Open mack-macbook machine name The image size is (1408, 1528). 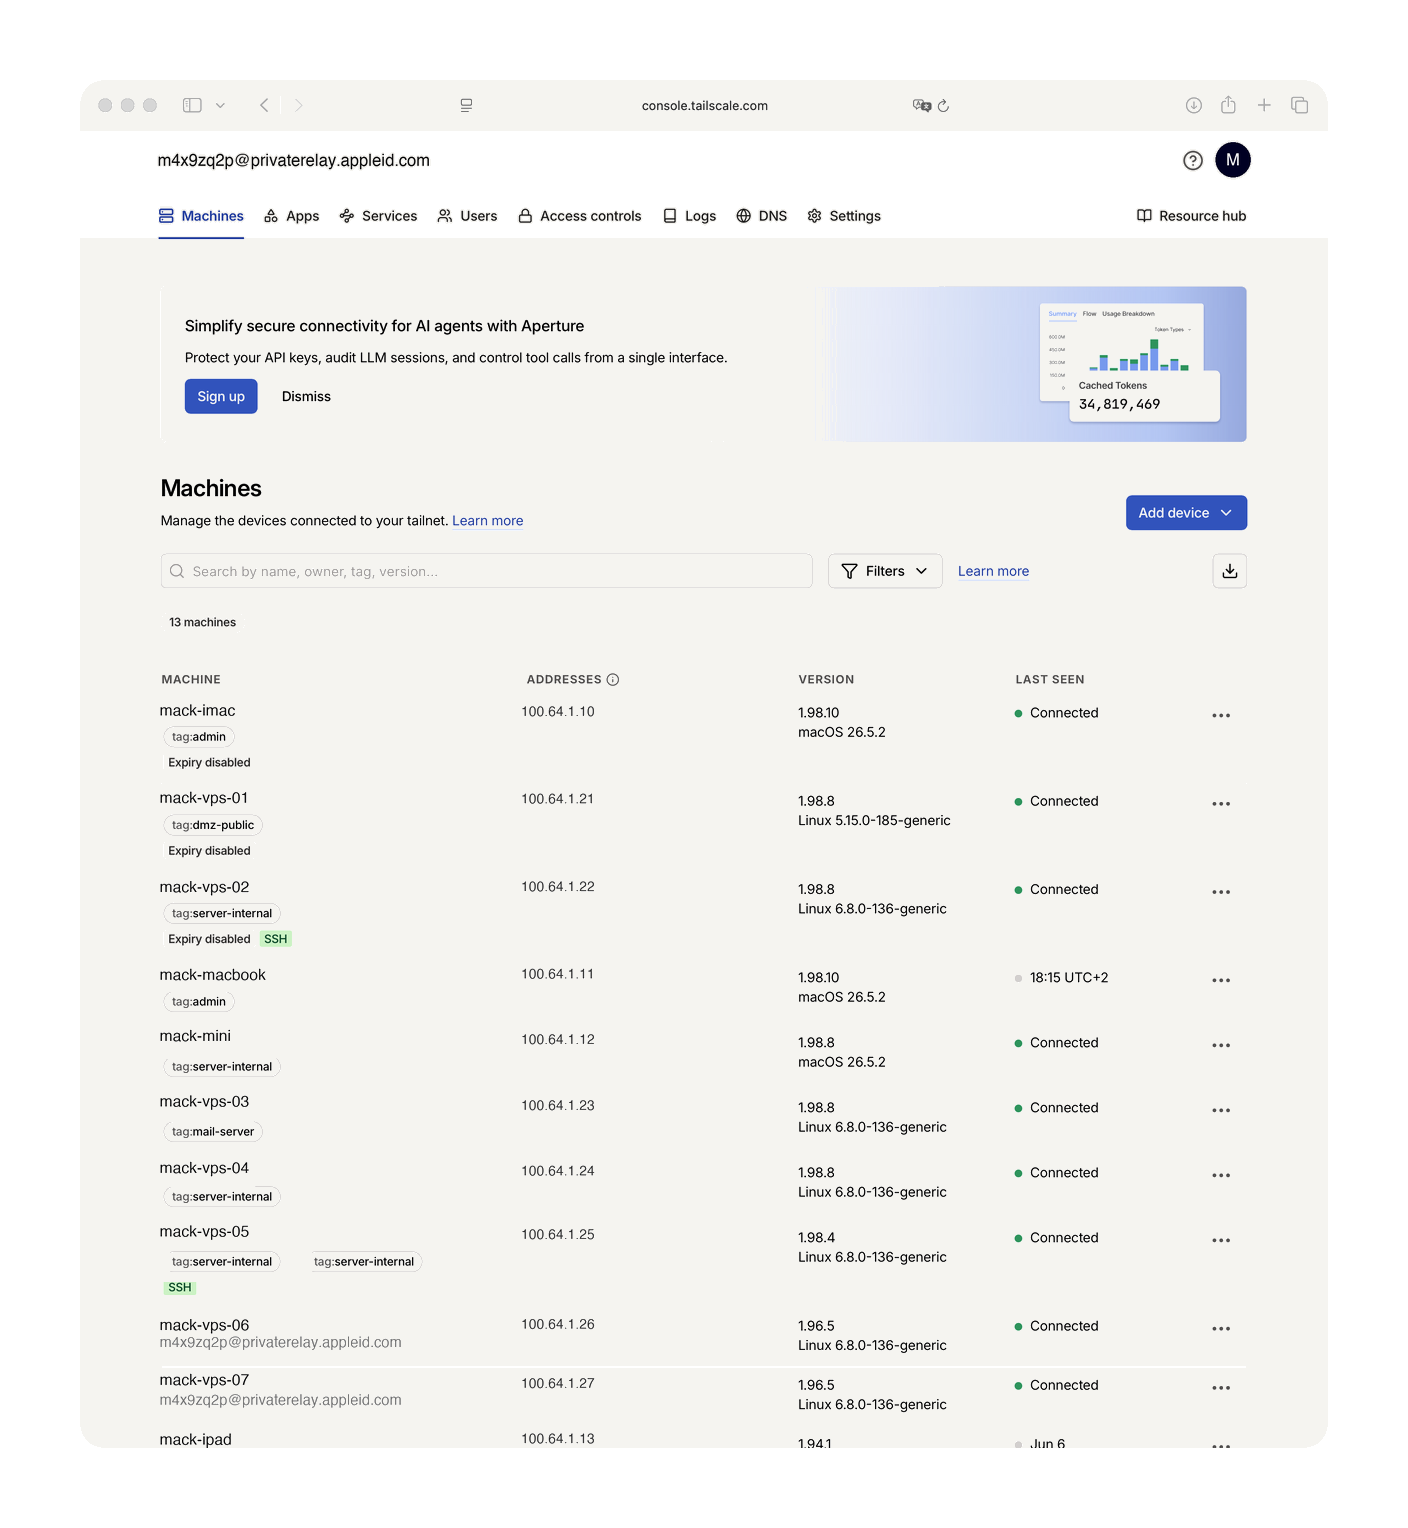click(x=213, y=975)
